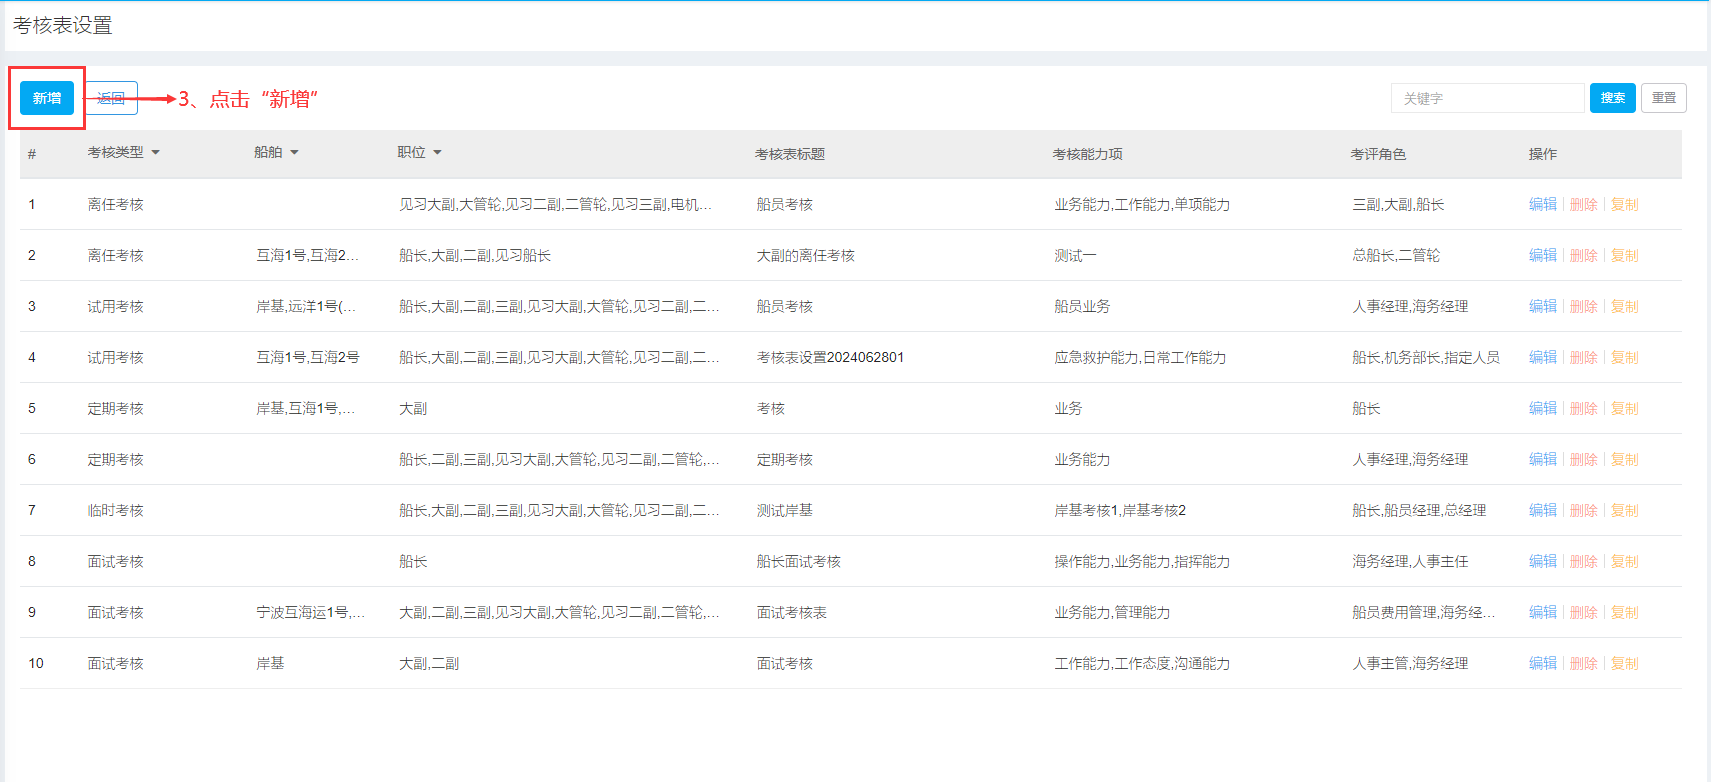
Task: Edit row 6 titled 定期考核
Action: (x=1542, y=459)
